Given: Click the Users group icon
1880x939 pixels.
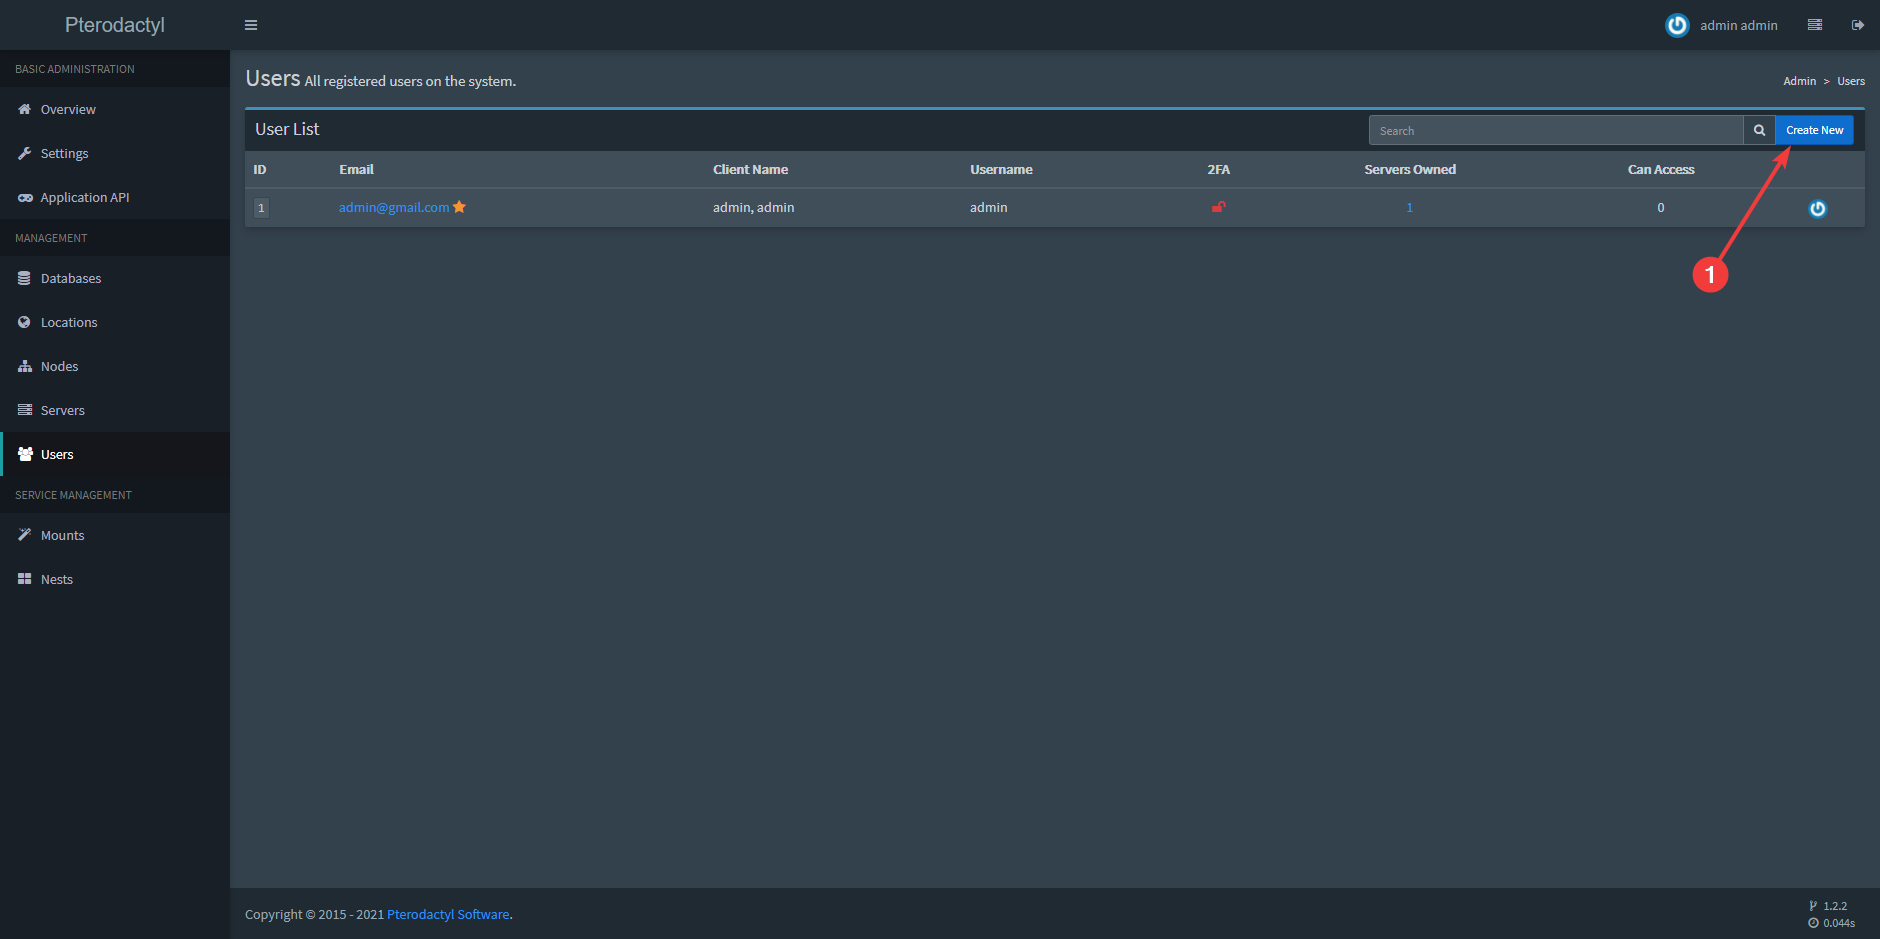Looking at the screenshot, I should click(x=25, y=454).
